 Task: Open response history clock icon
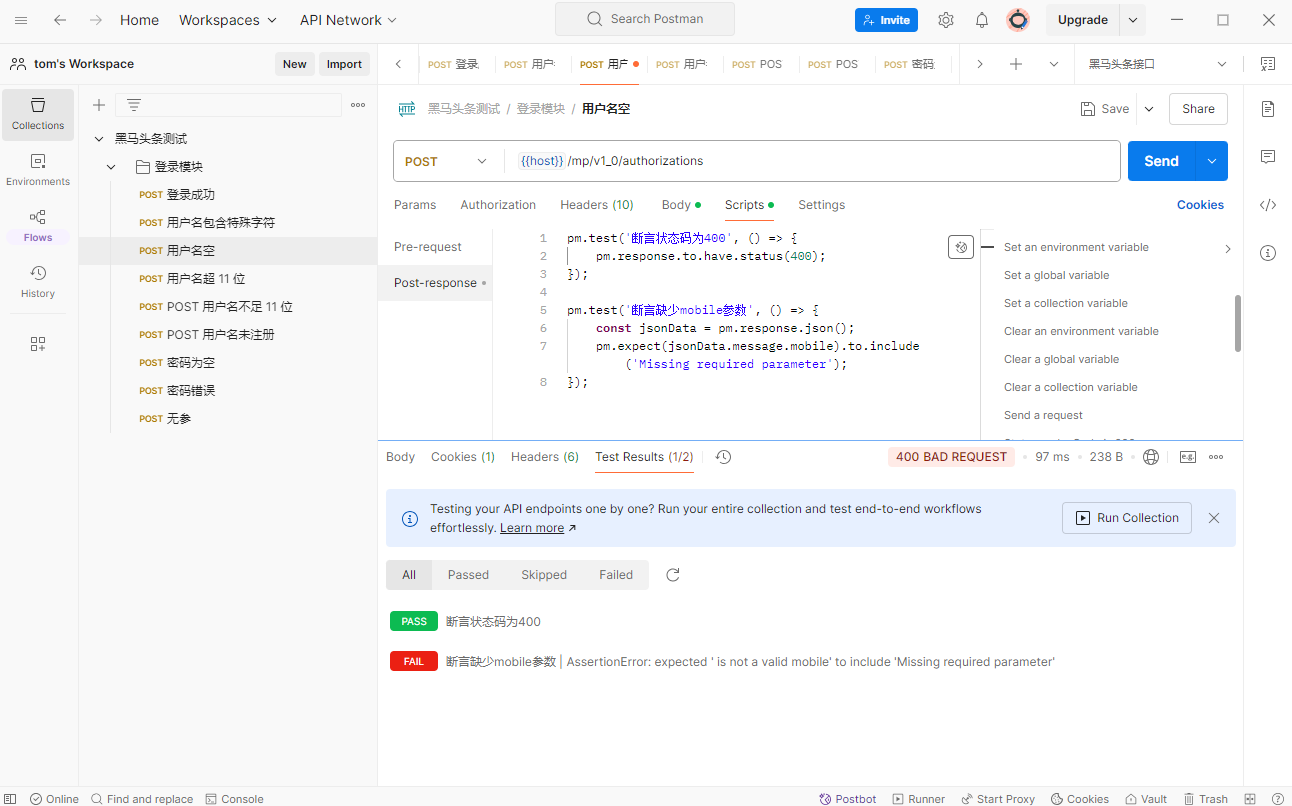tap(724, 457)
